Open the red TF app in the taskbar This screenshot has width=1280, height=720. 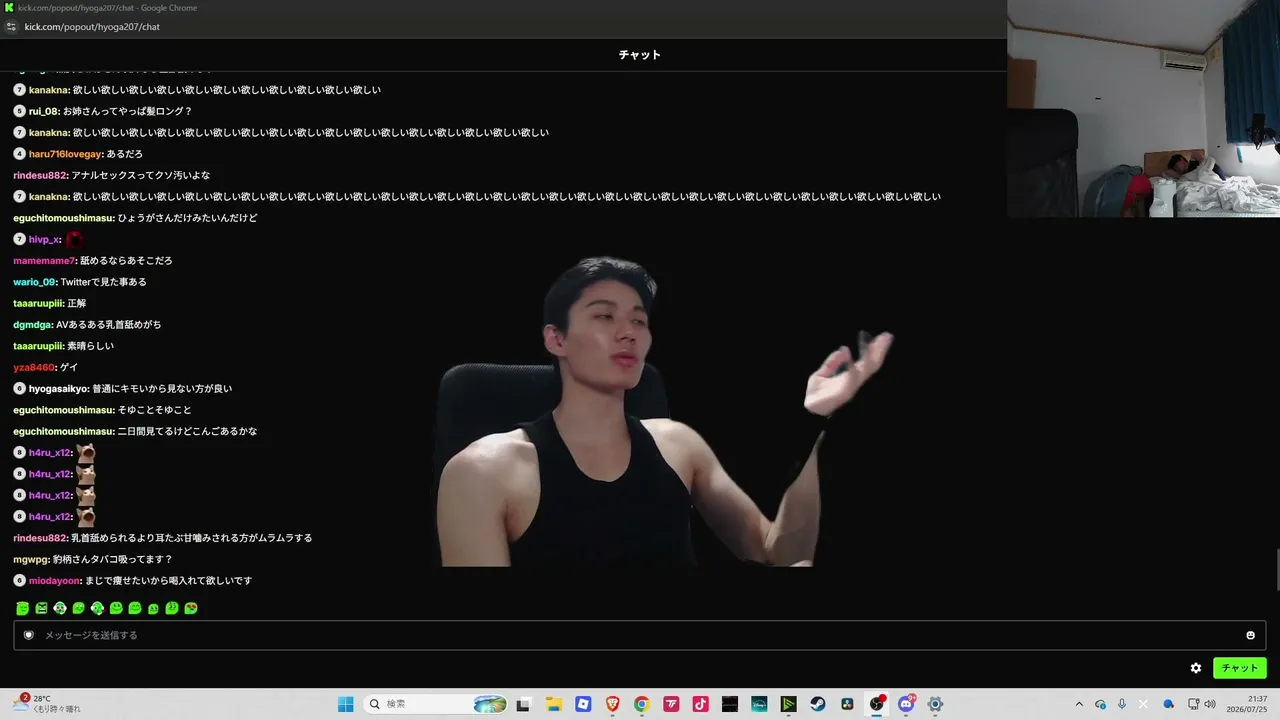click(x=671, y=704)
